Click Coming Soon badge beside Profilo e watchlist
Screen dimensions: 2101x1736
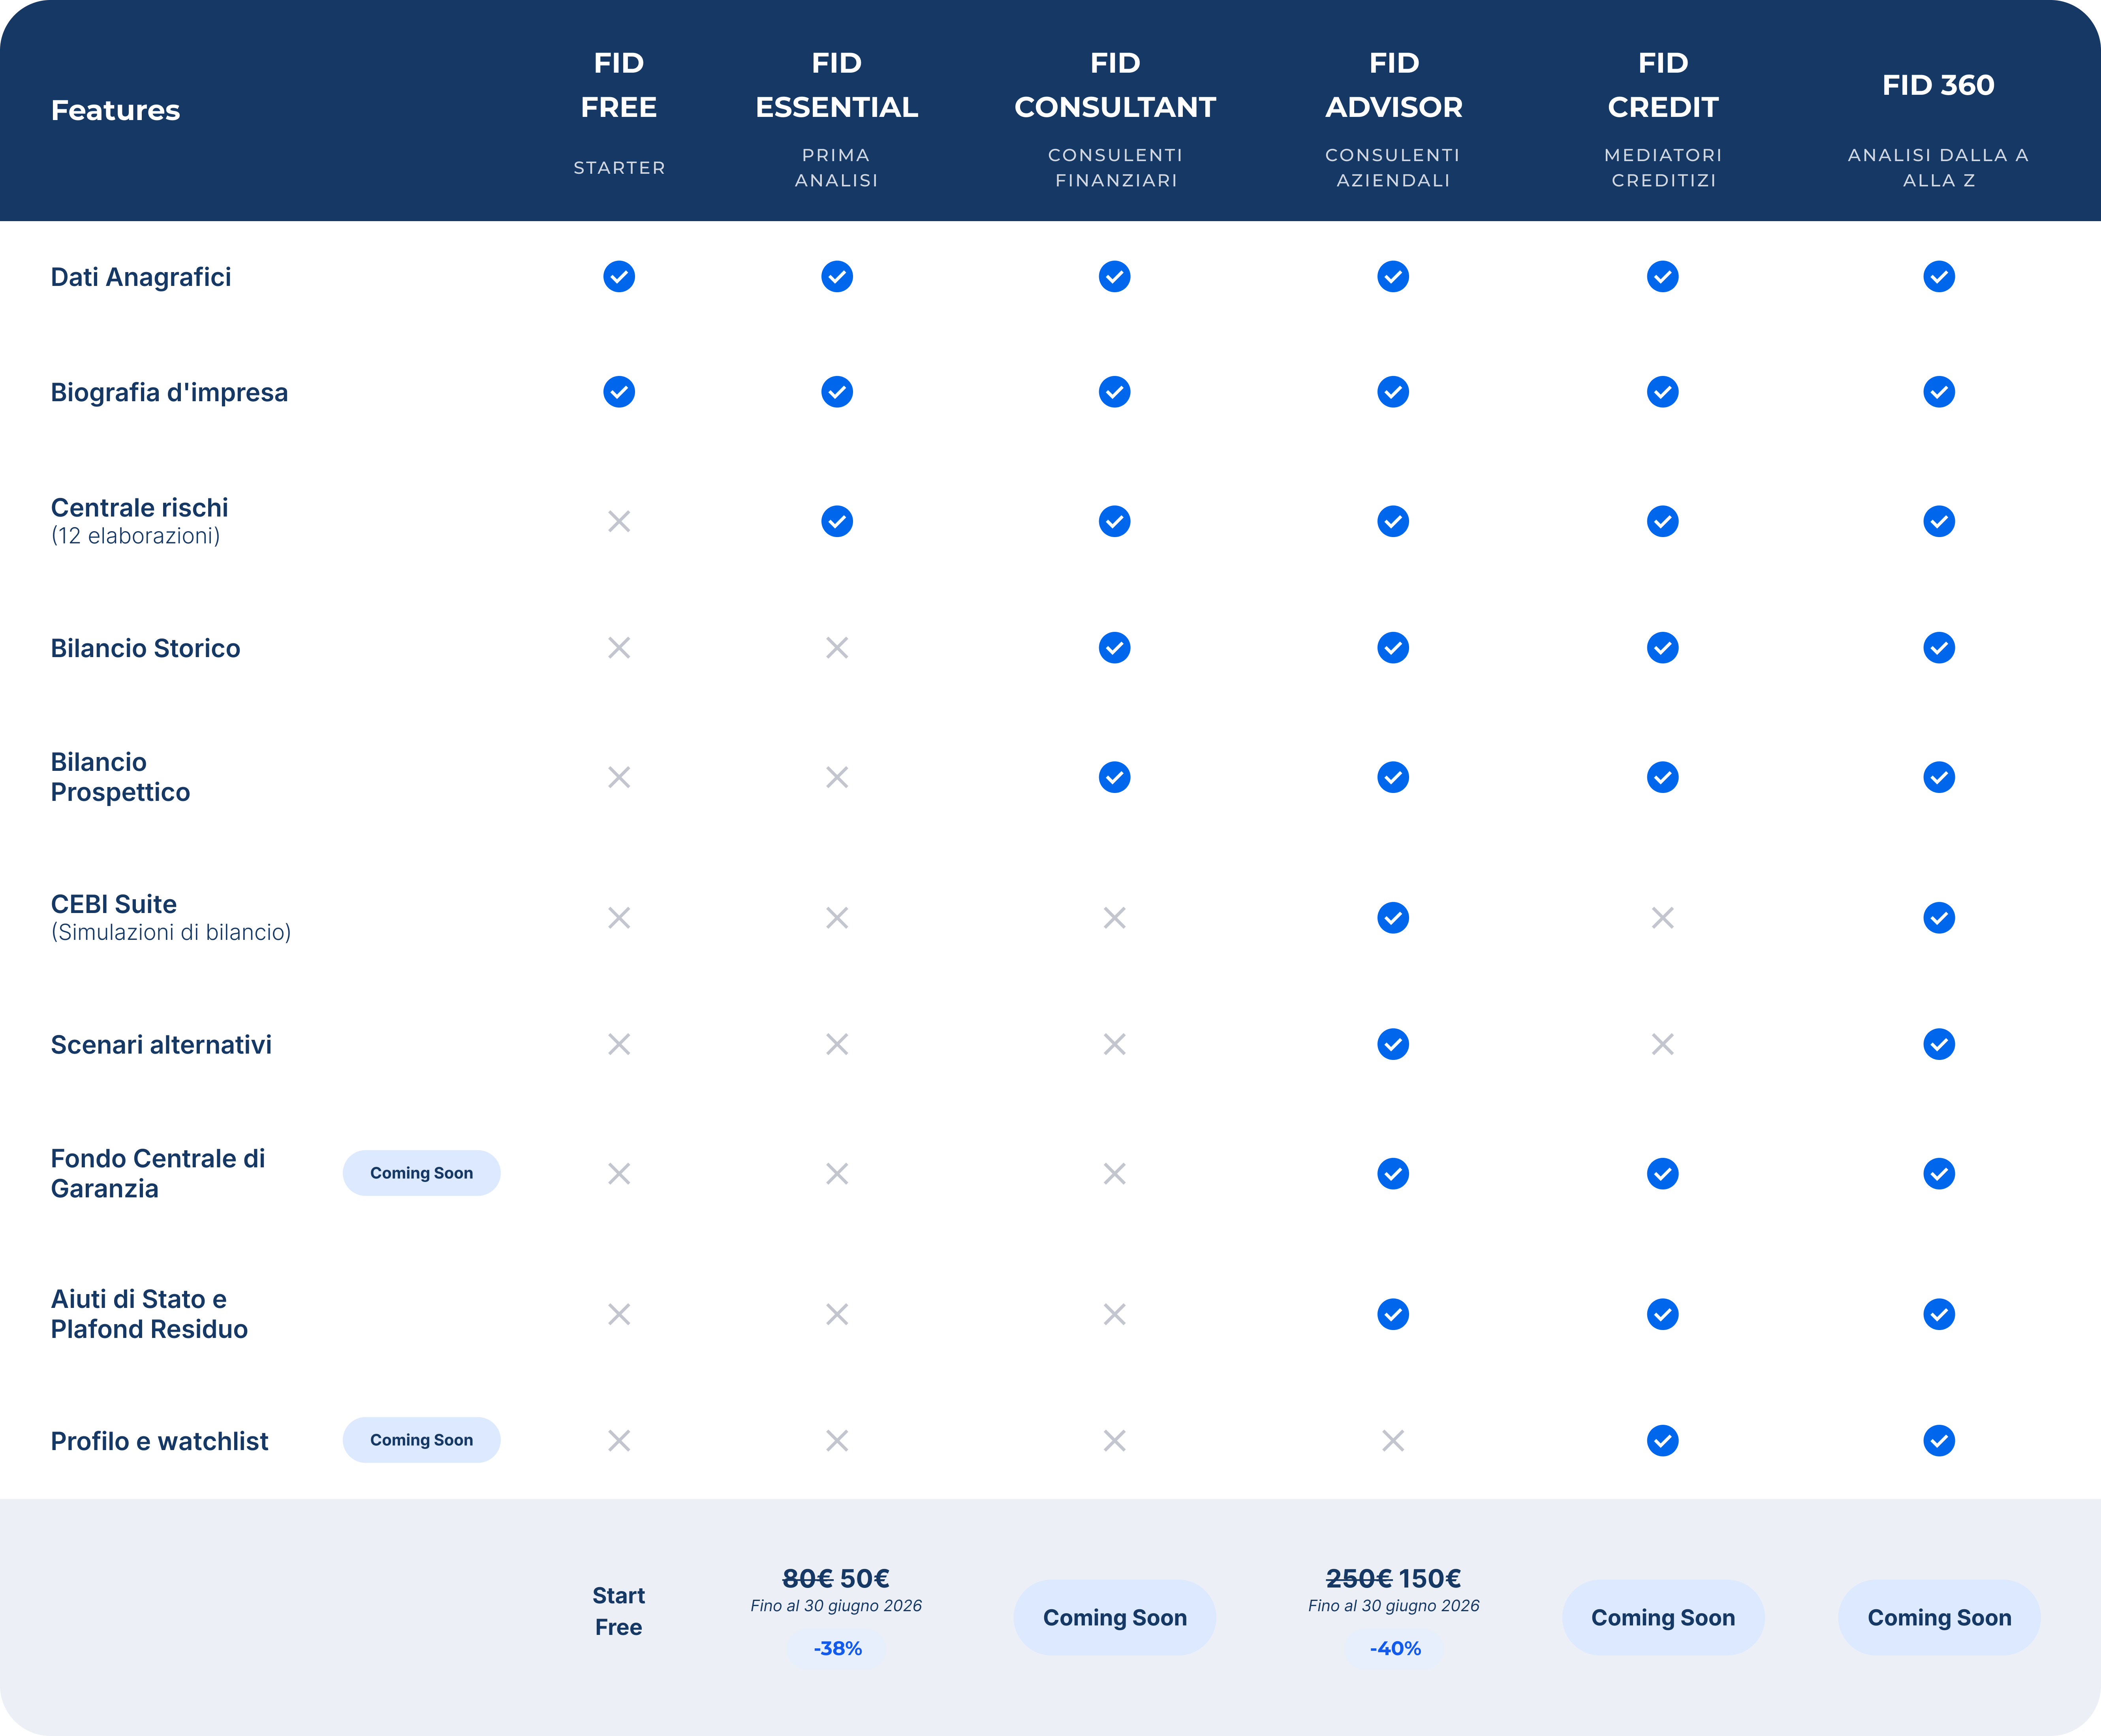coord(421,1439)
